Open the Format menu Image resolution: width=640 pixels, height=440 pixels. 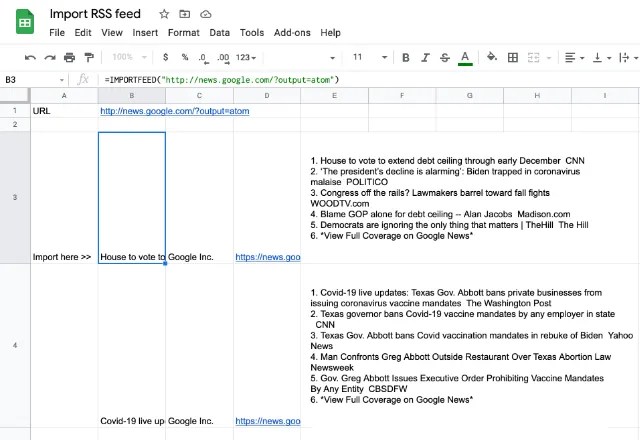coord(184,33)
